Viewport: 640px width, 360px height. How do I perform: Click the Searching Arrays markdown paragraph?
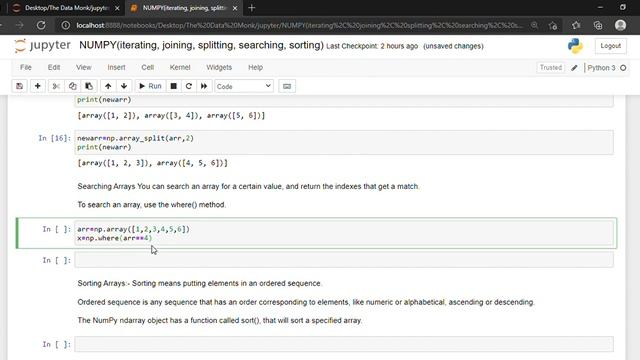pos(248,187)
